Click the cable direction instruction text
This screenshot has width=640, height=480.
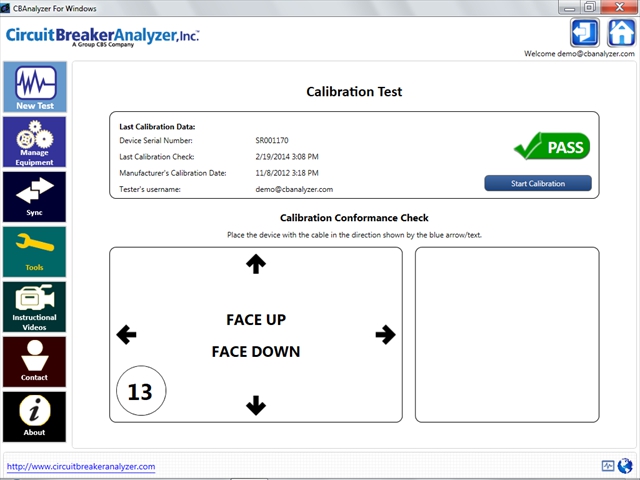tap(354, 235)
